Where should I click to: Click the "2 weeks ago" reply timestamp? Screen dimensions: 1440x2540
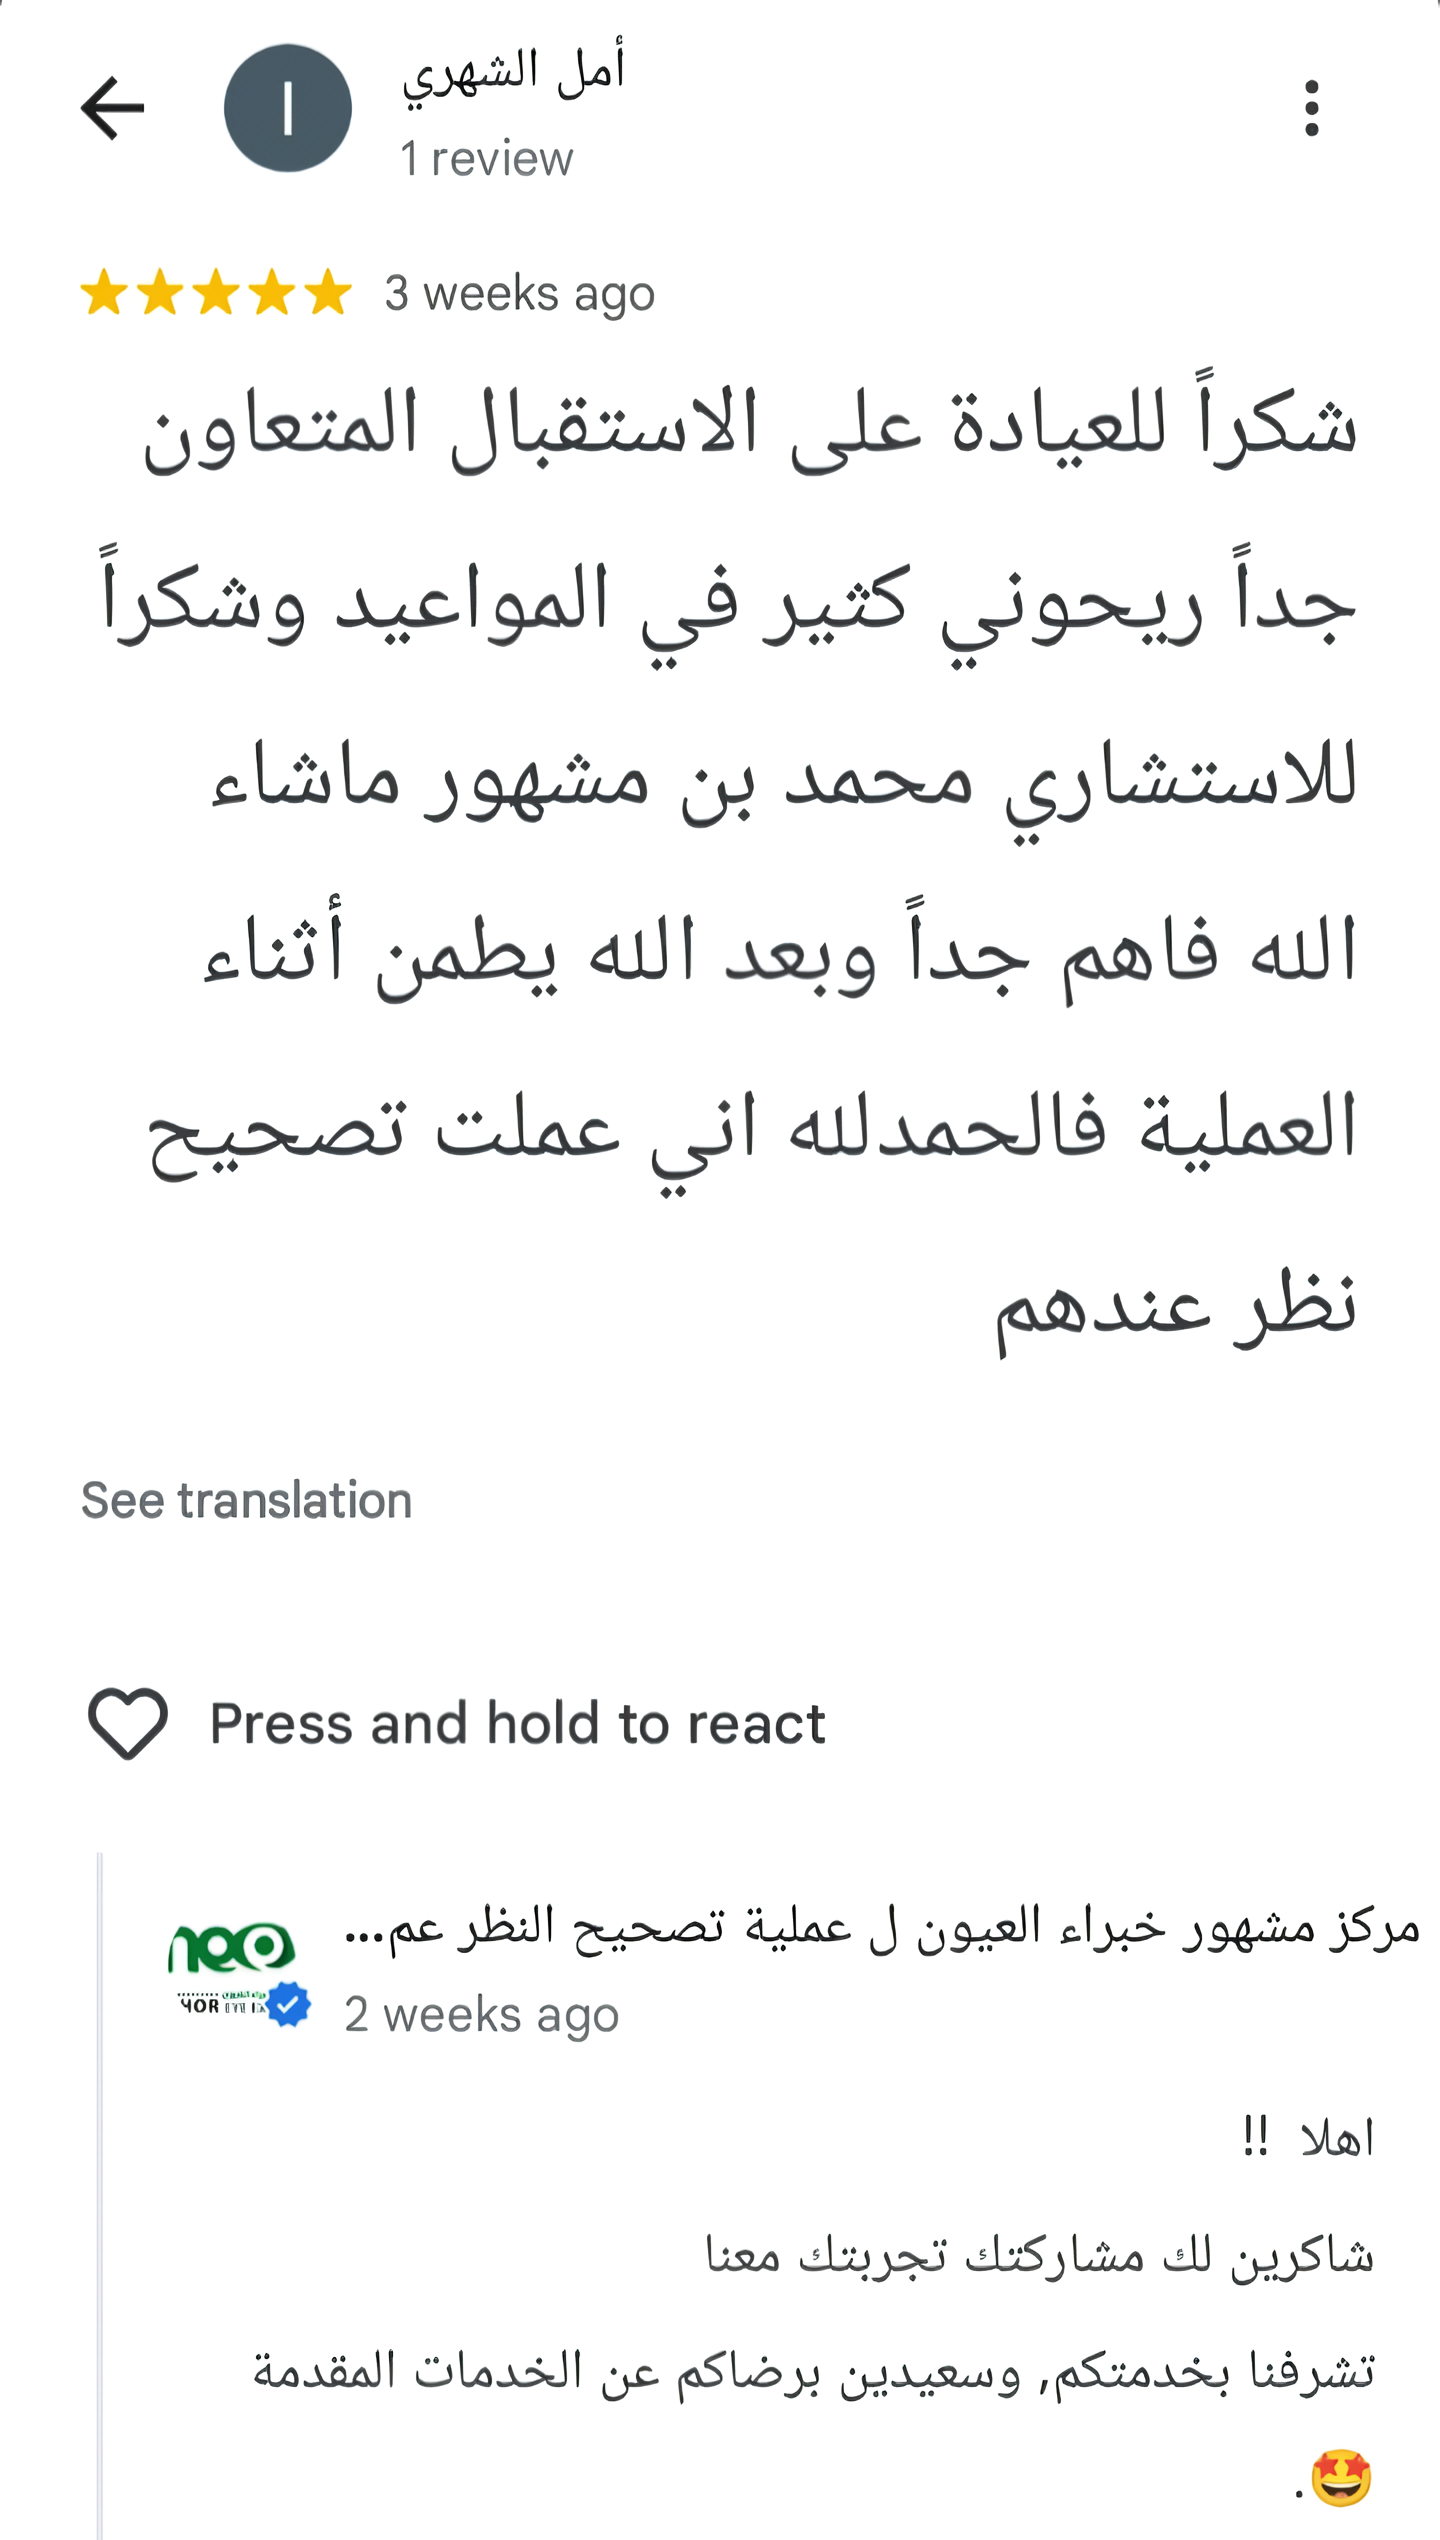coord(481,2014)
